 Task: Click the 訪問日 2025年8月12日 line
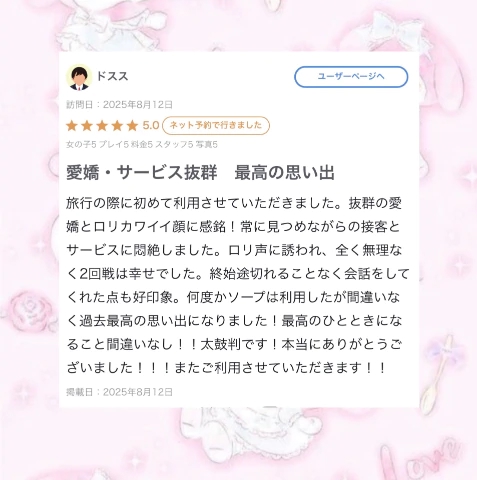coord(119,105)
